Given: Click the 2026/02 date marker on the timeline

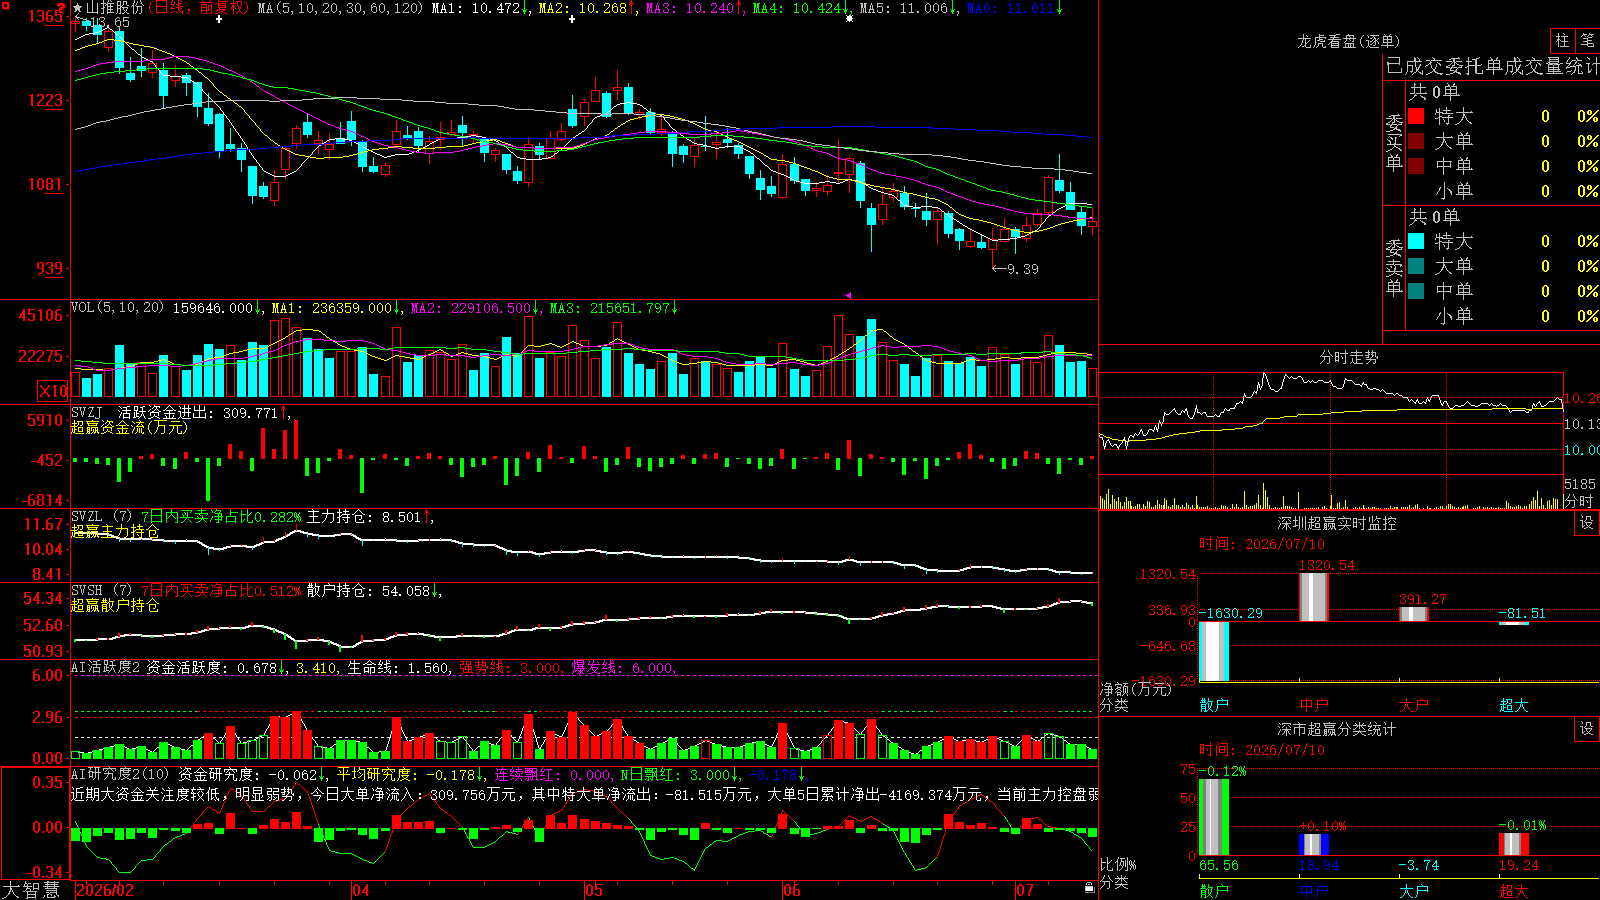Looking at the screenshot, I should tap(105, 890).
